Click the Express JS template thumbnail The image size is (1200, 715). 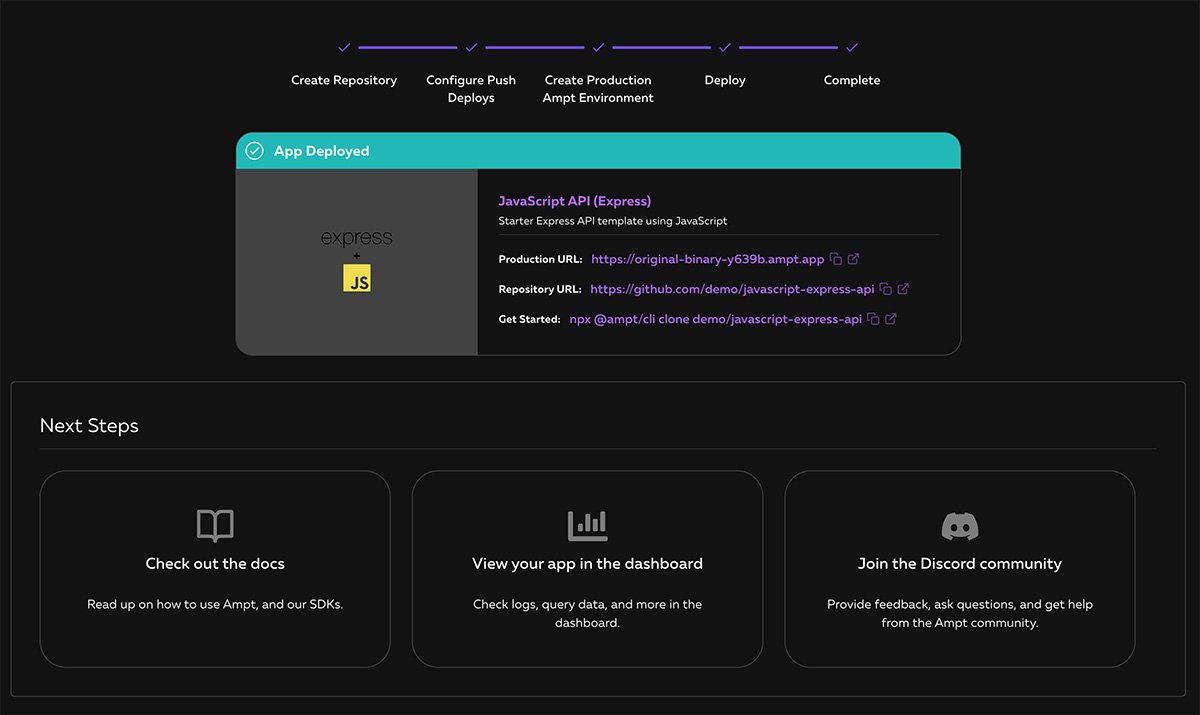357,261
